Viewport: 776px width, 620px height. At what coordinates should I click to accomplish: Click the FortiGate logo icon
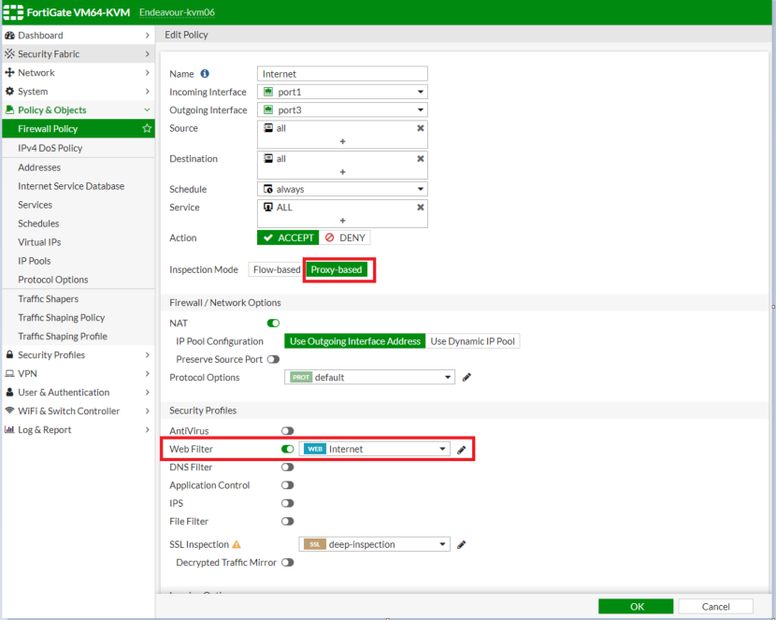pyautogui.click(x=13, y=12)
